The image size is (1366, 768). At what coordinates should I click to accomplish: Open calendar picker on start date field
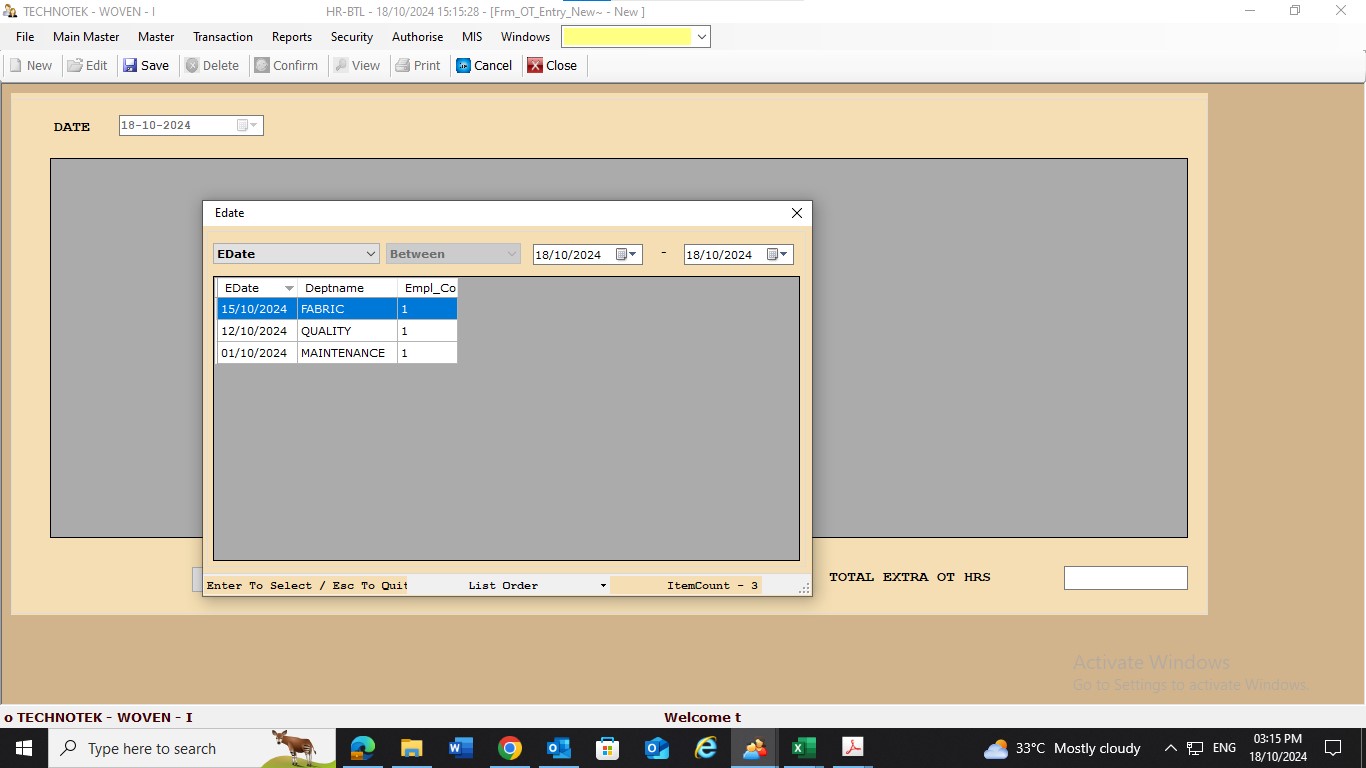(626, 255)
